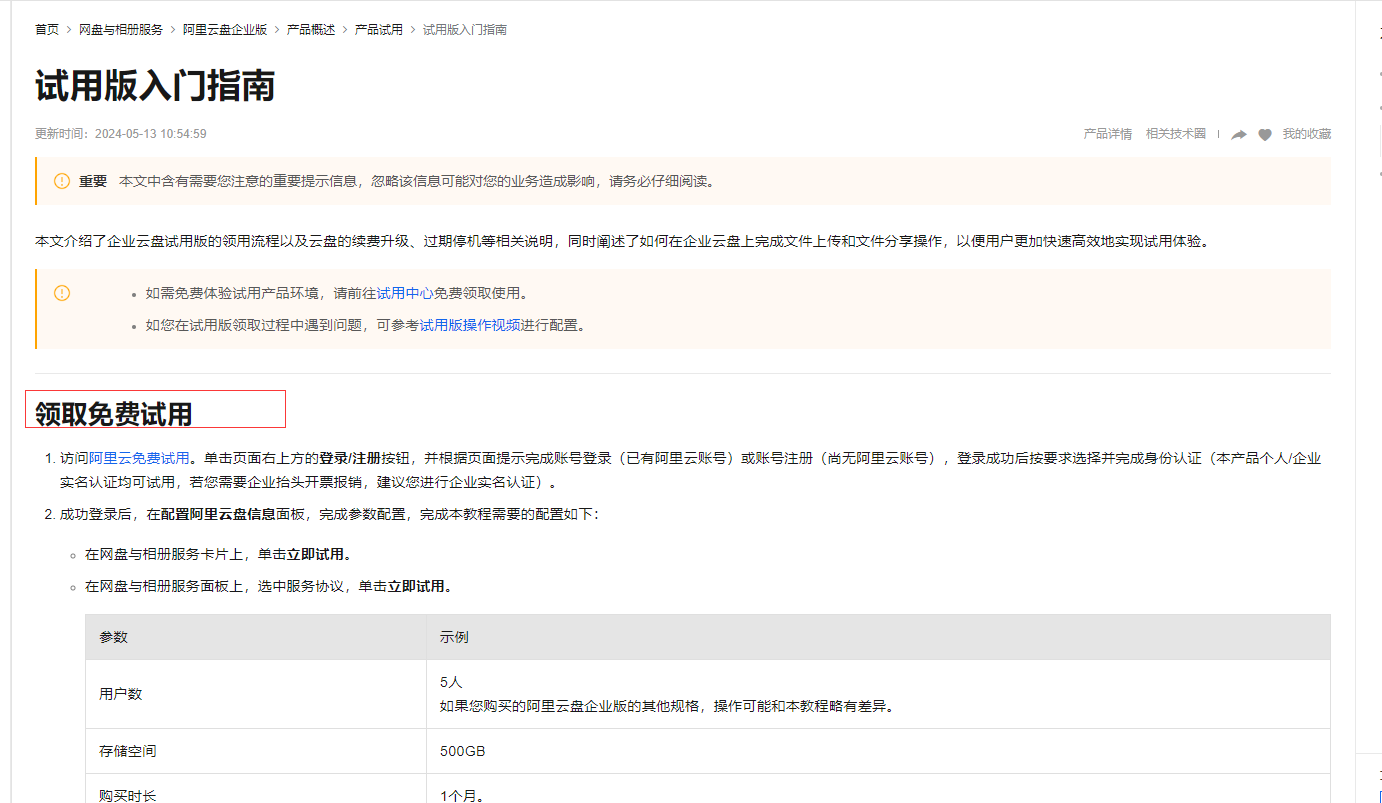Viewport: 1382px width, 803px height.
Task: Click the 领取免费试用 section heading
Action: (x=114, y=414)
